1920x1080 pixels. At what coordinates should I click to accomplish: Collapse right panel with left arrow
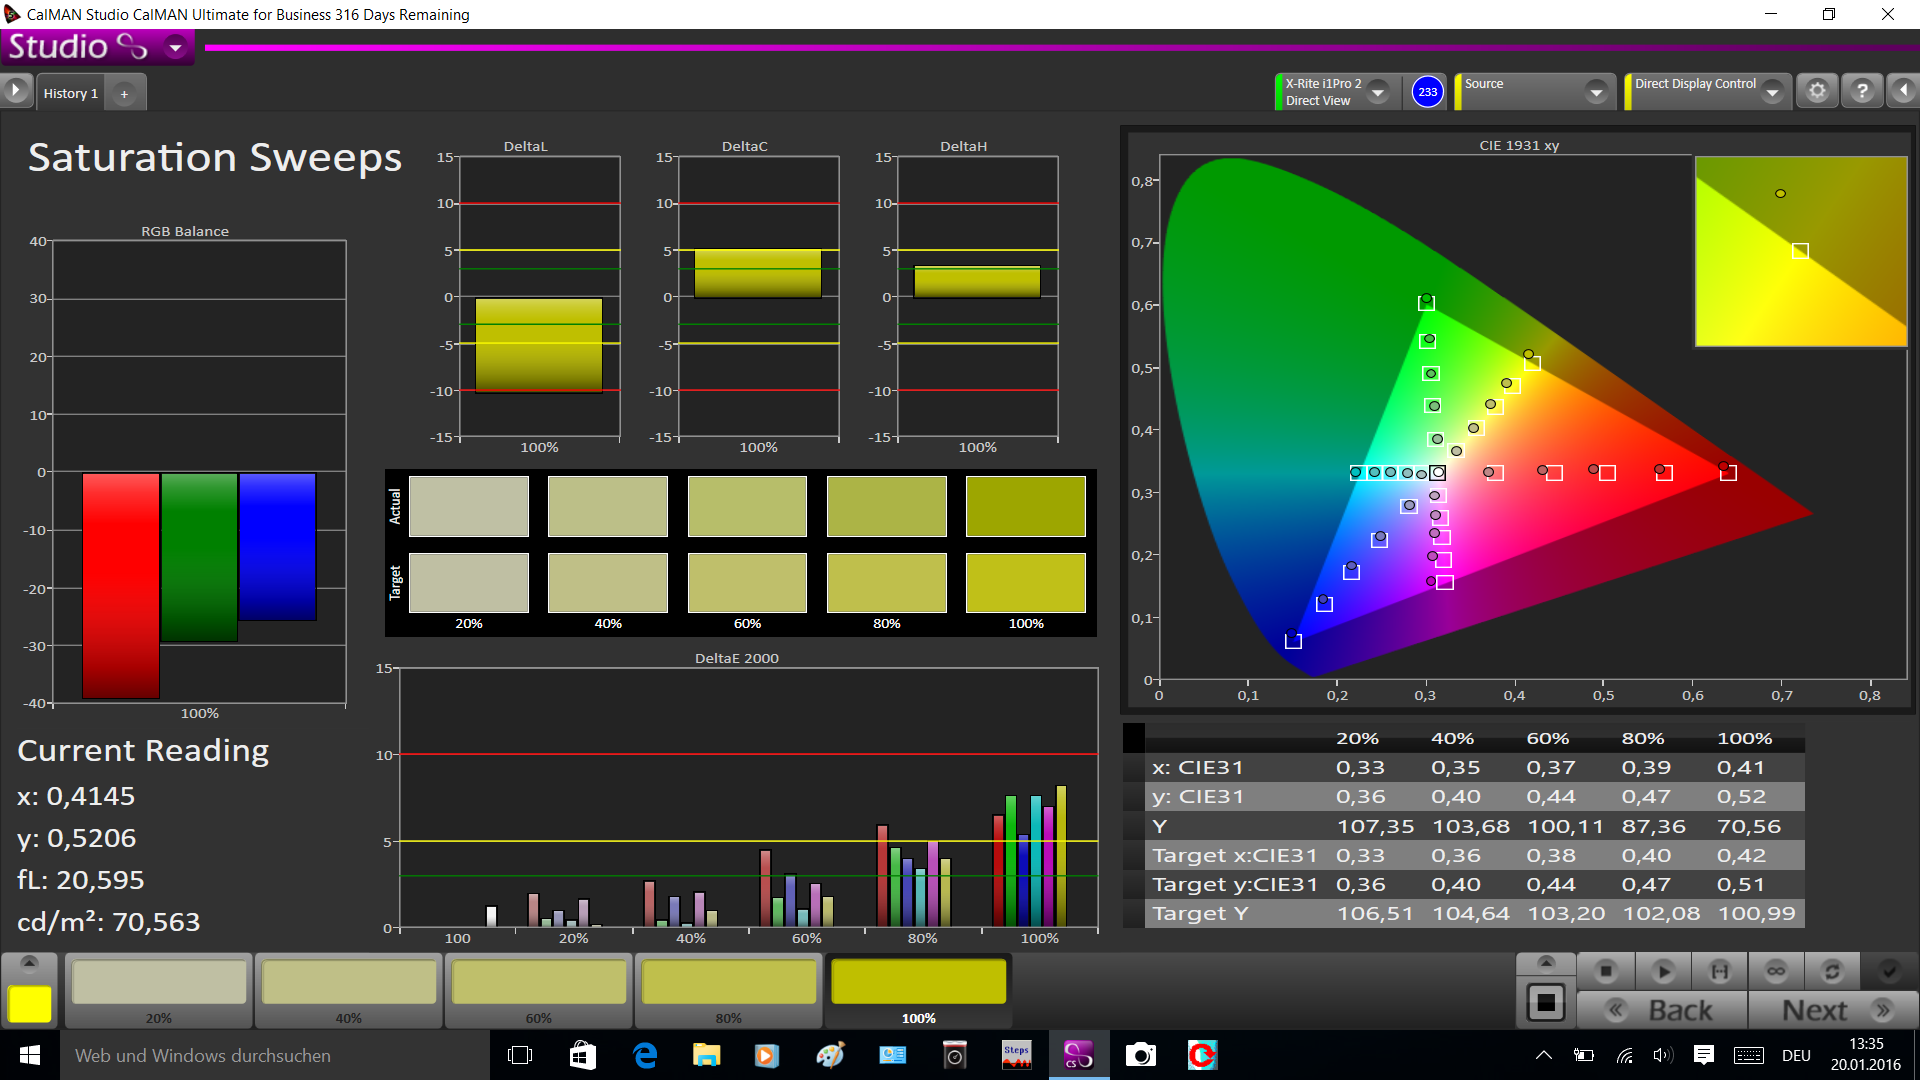click(x=1903, y=91)
